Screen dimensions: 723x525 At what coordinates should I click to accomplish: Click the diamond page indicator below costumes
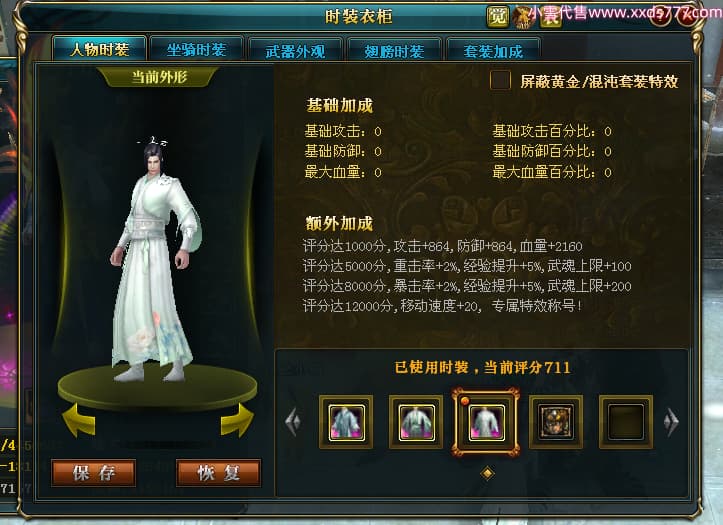pyautogui.click(x=487, y=473)
